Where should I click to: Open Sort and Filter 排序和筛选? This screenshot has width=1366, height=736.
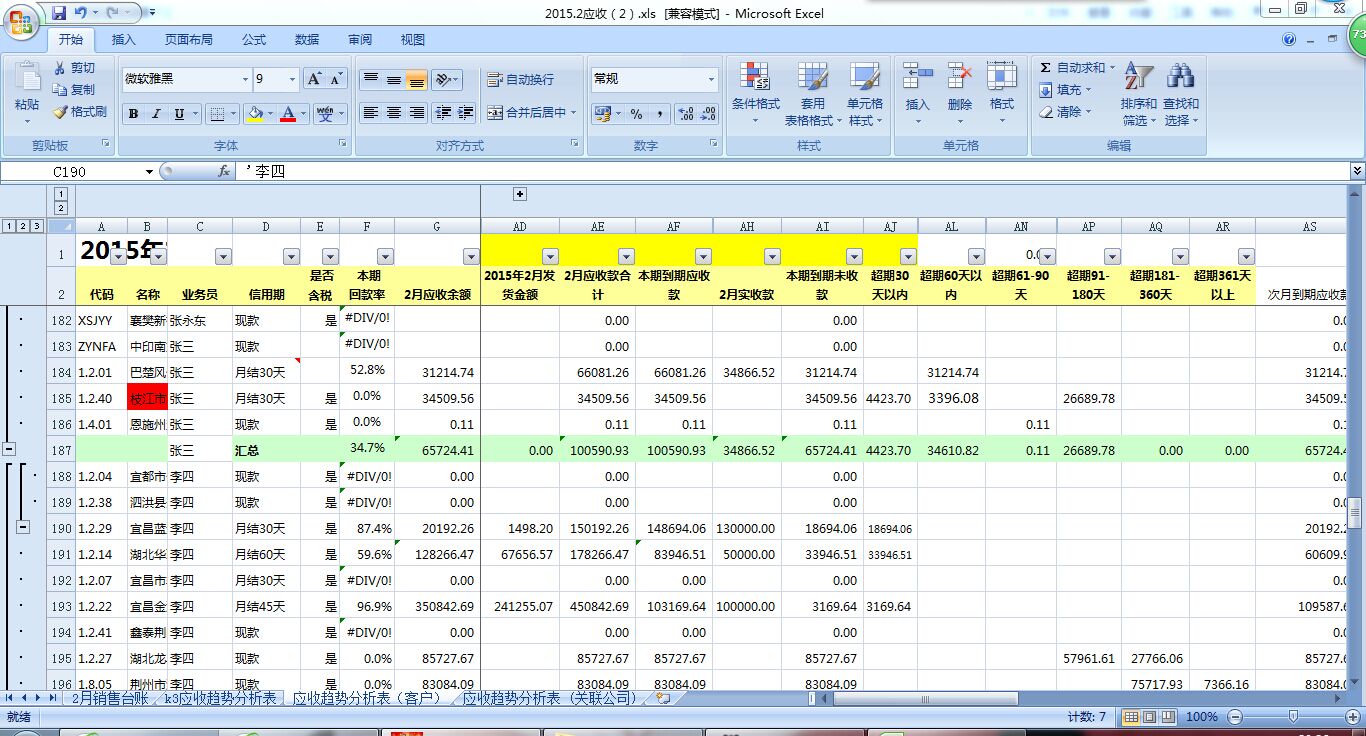[x=1138, y=95]
